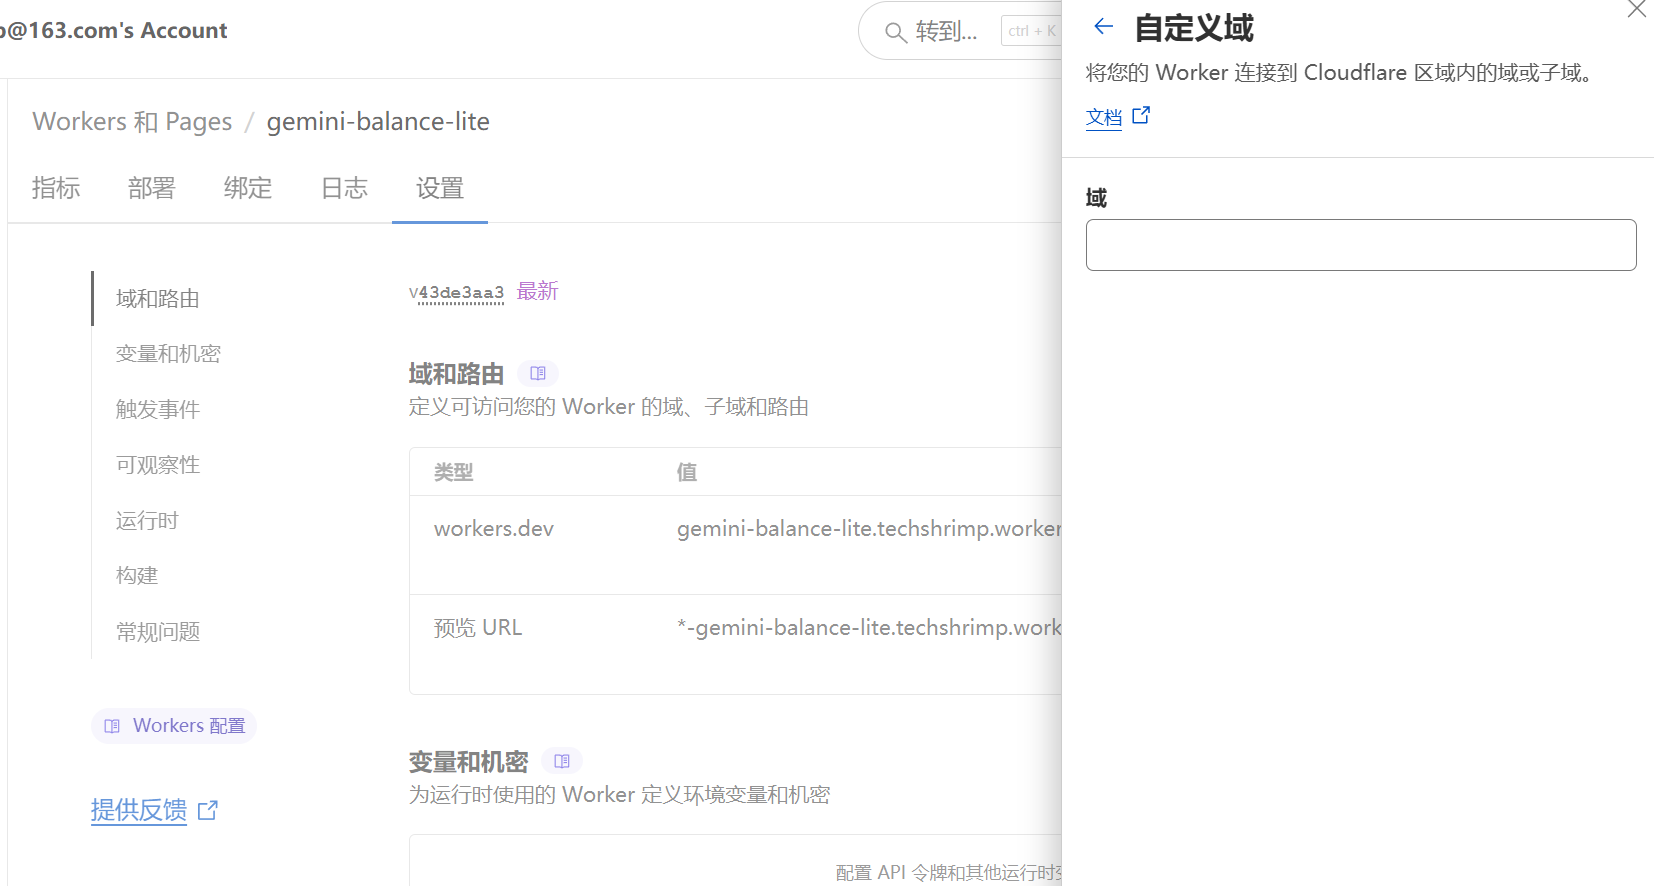Open the 绑定 tab
Screen dimensions: 1654x886
[x=248, y=188]
